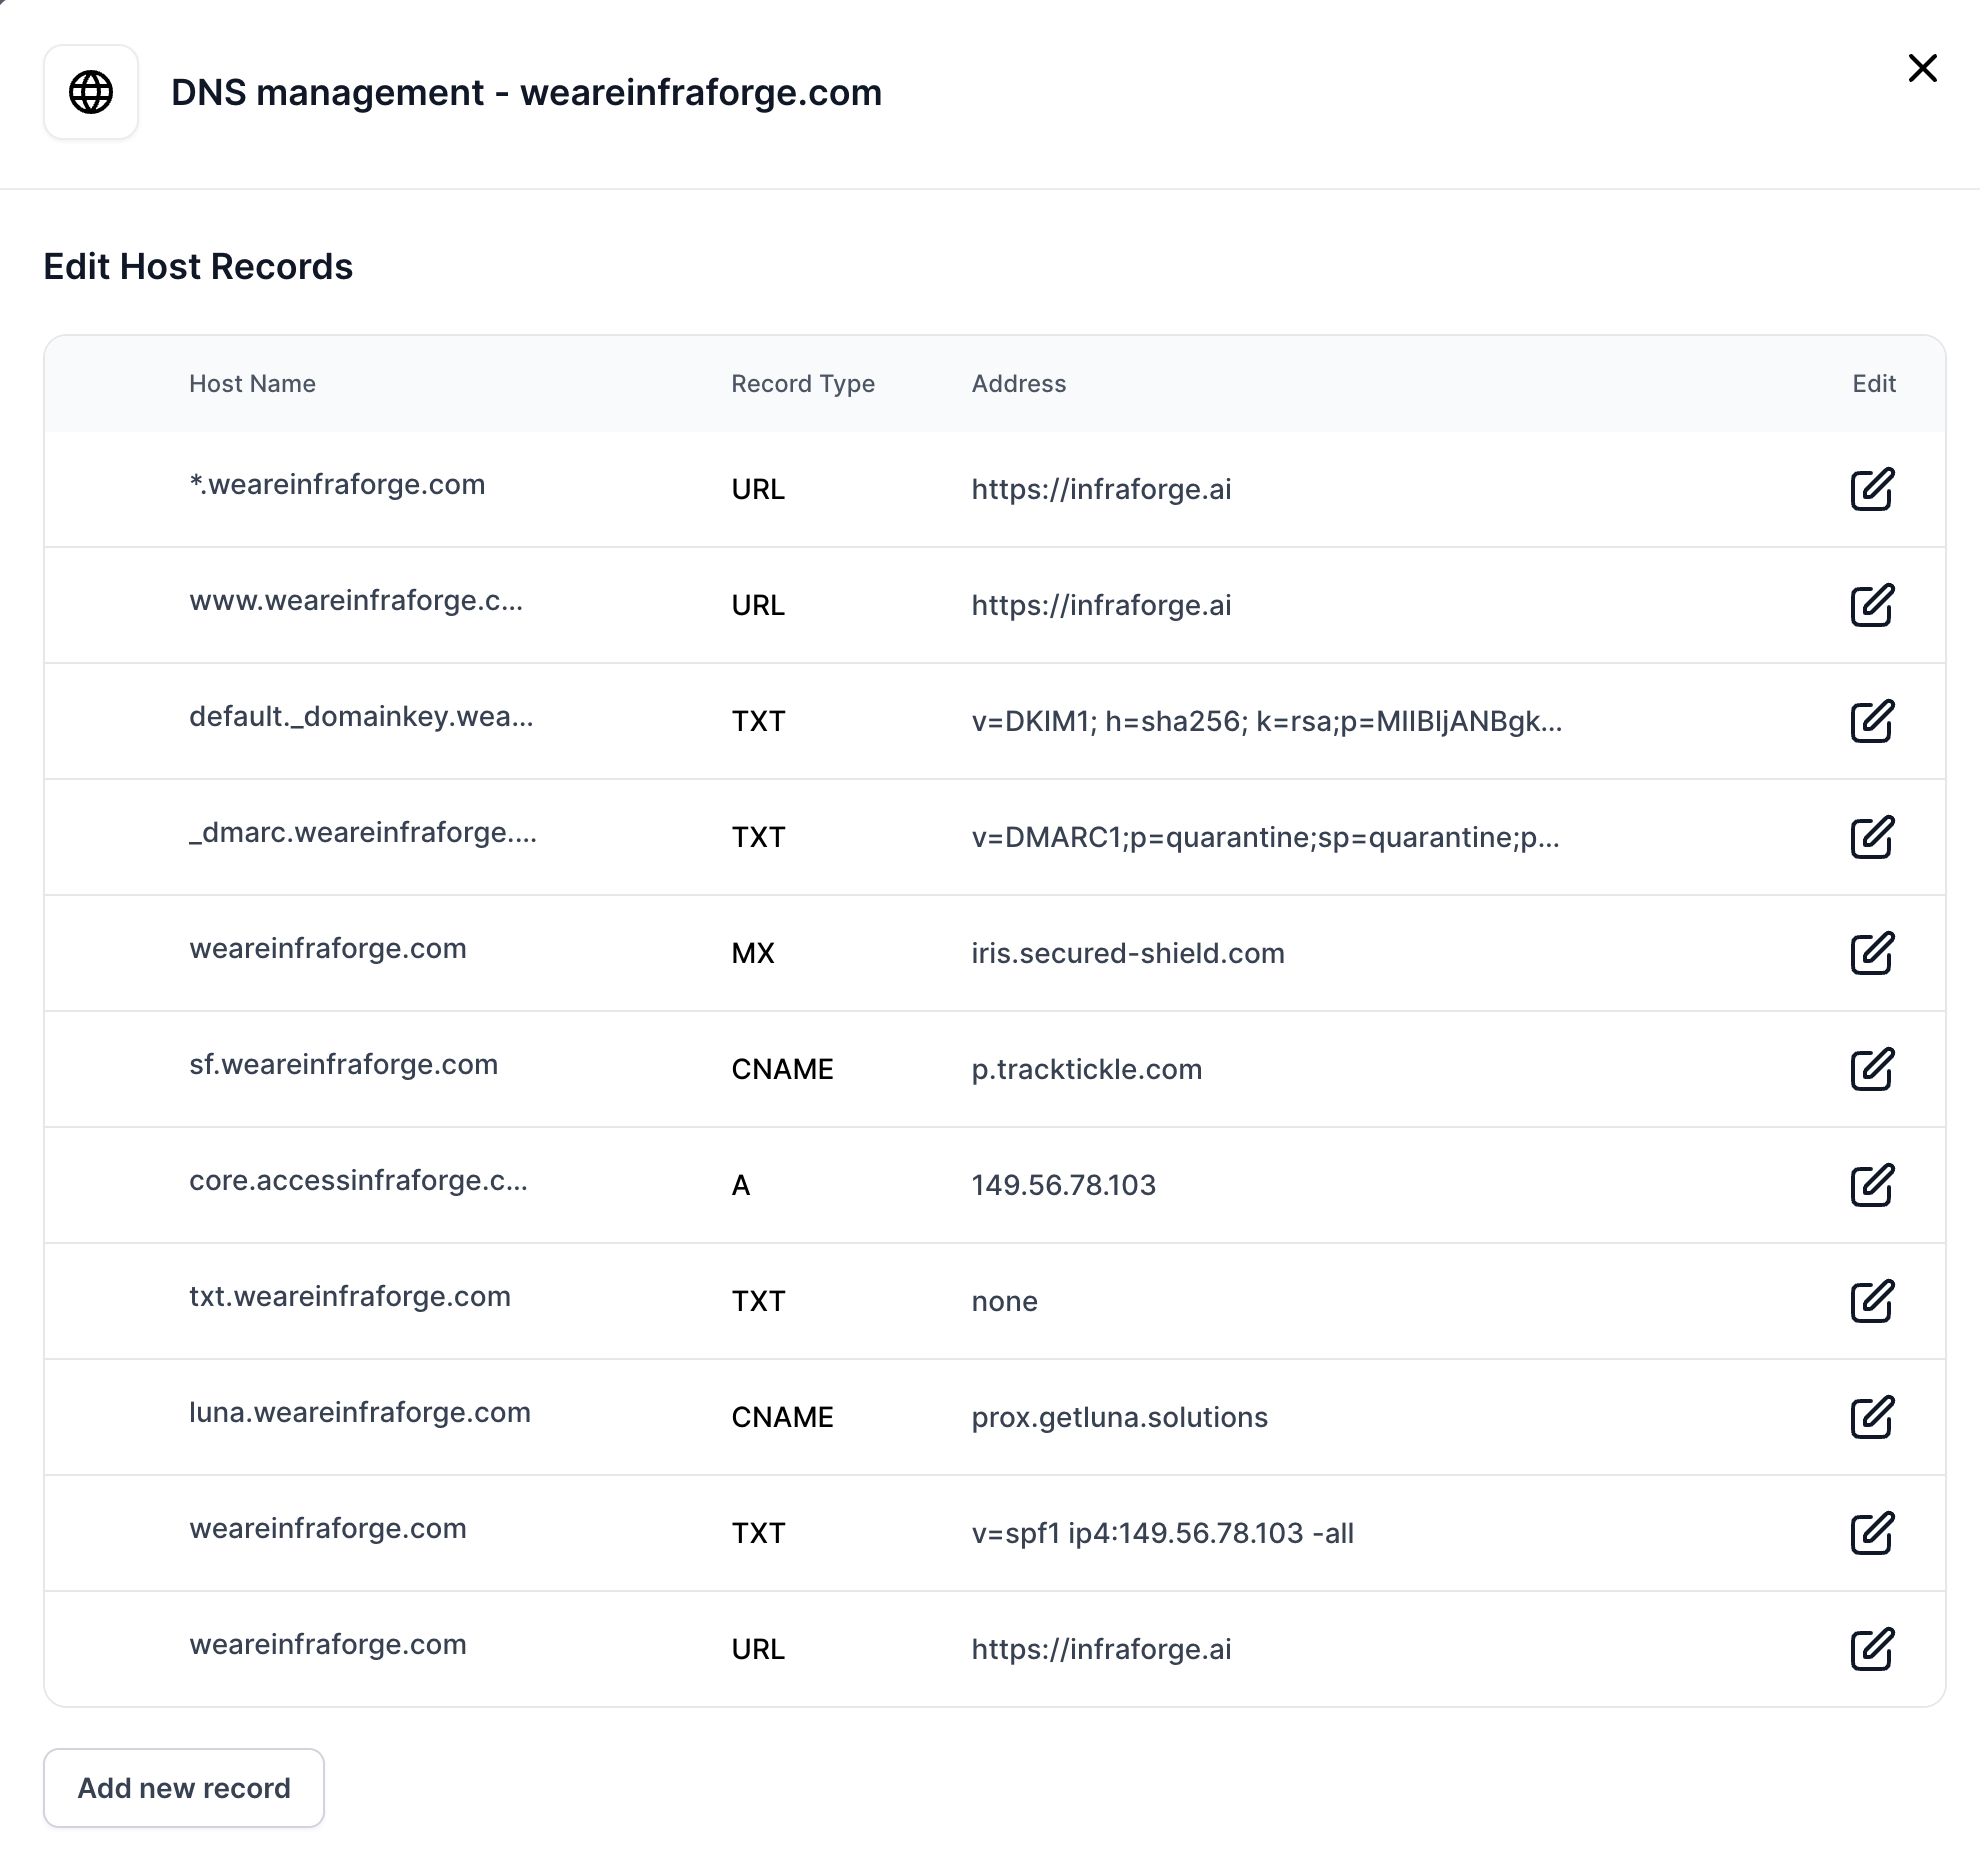Click address prox.getluna.solutions
Image resolution: width=1980 pixels, height=1856 pixels.
click(x=1120, y=1417)
